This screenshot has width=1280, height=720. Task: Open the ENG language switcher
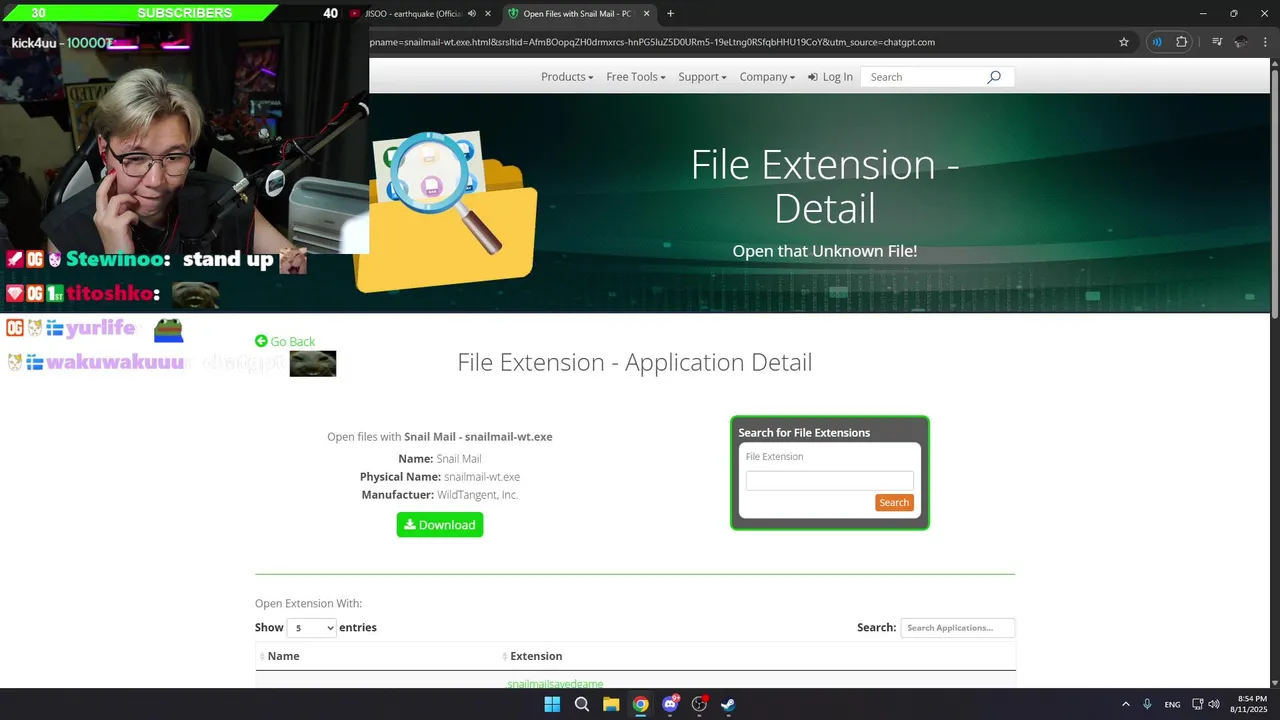tap(1172, 705)
